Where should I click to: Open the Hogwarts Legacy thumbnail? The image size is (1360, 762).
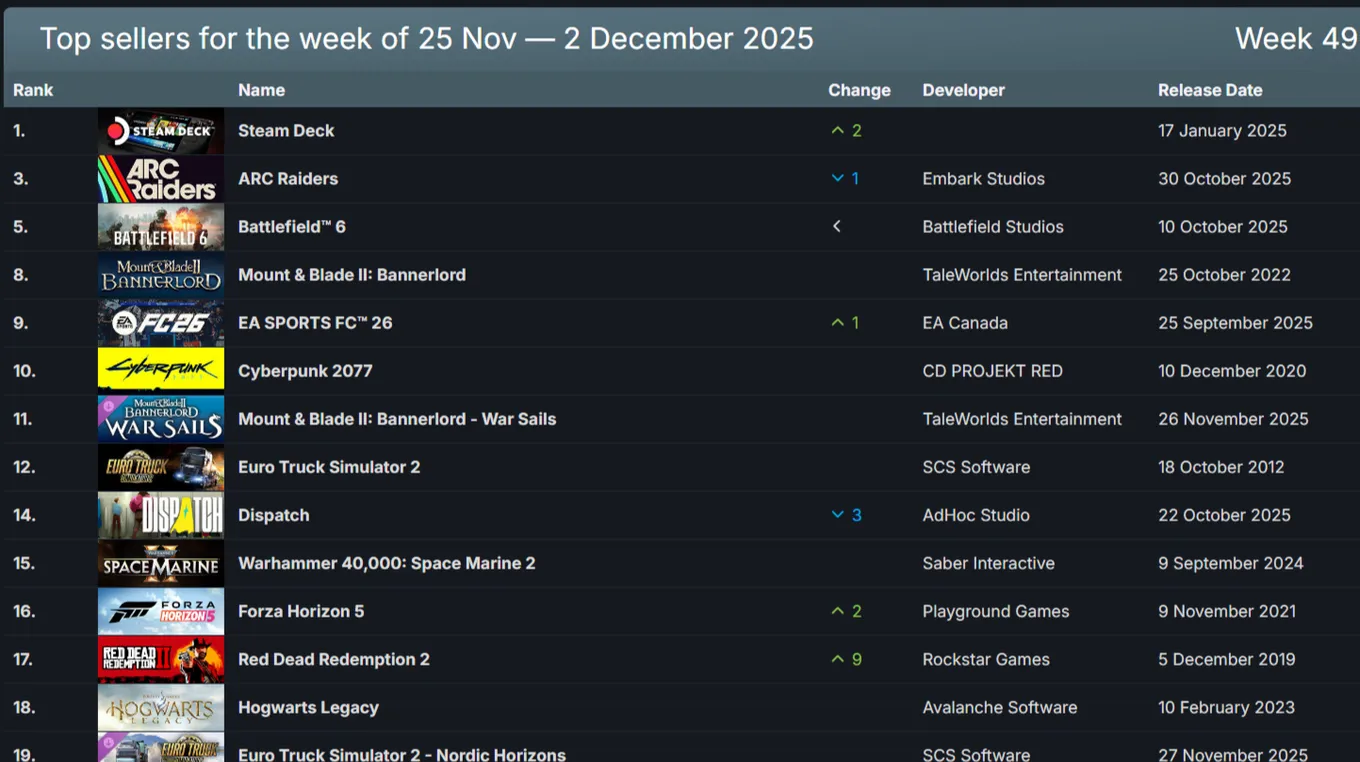tap(161, 707)
